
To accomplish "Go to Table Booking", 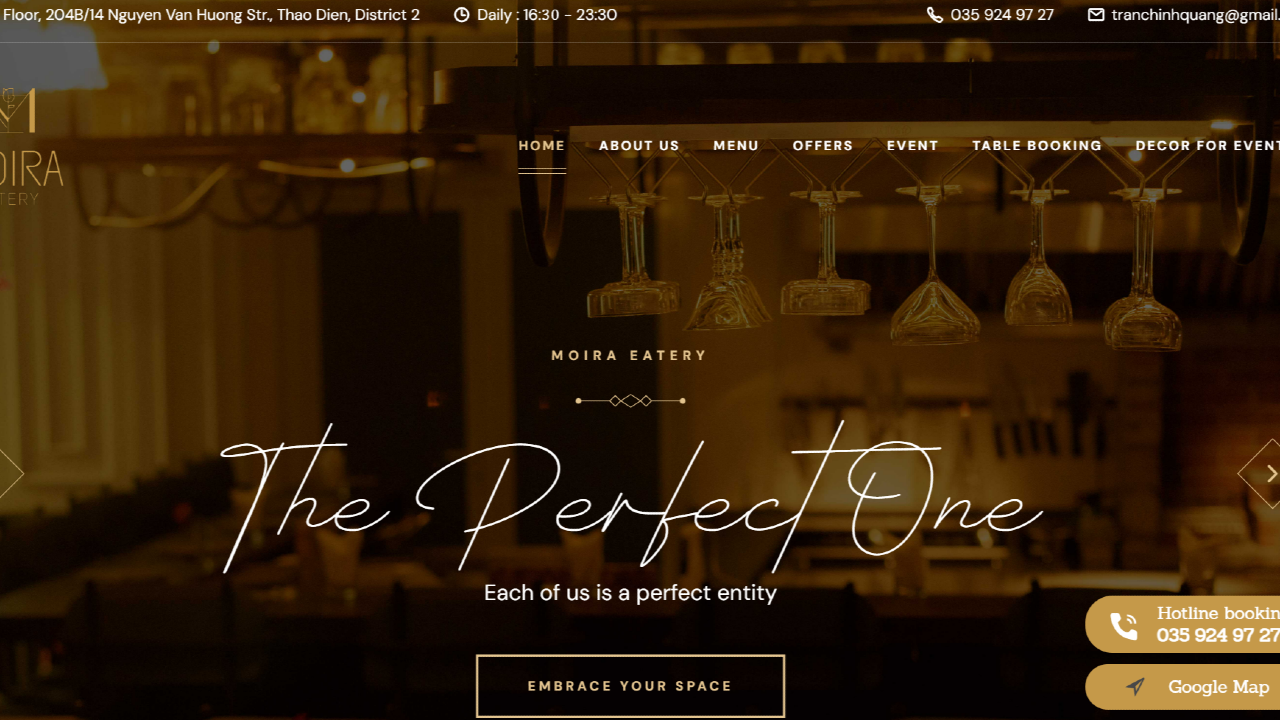I will [1037, 145].
